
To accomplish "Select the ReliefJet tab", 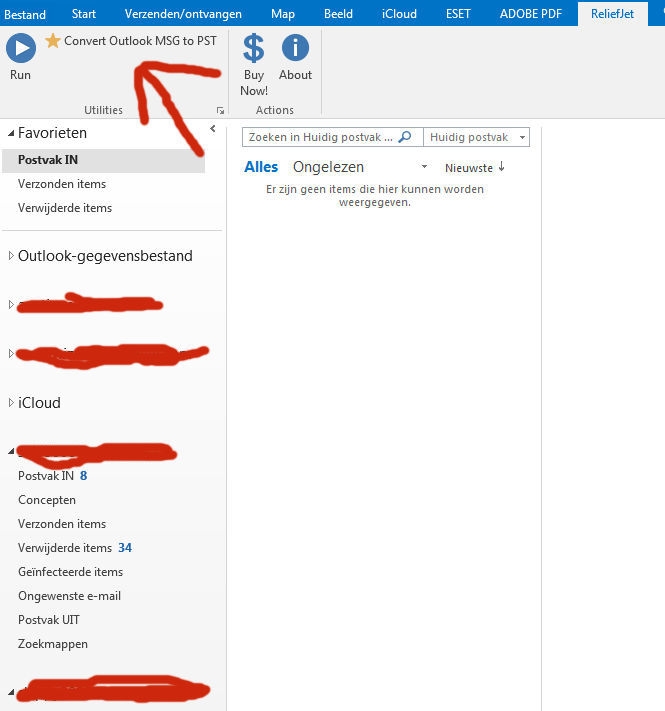I will tap(612, 14).
